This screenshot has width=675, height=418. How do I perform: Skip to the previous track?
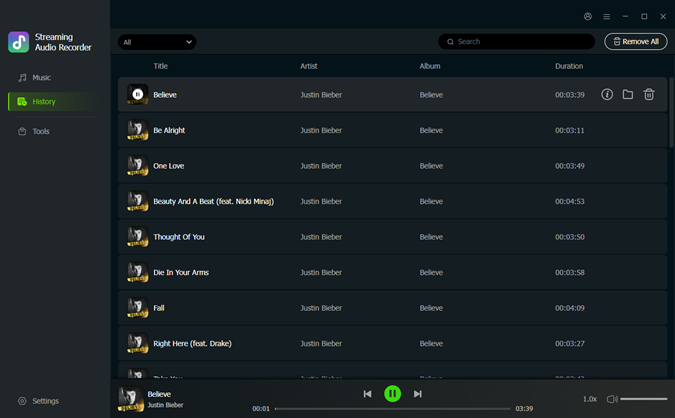(x=367, y=394)
